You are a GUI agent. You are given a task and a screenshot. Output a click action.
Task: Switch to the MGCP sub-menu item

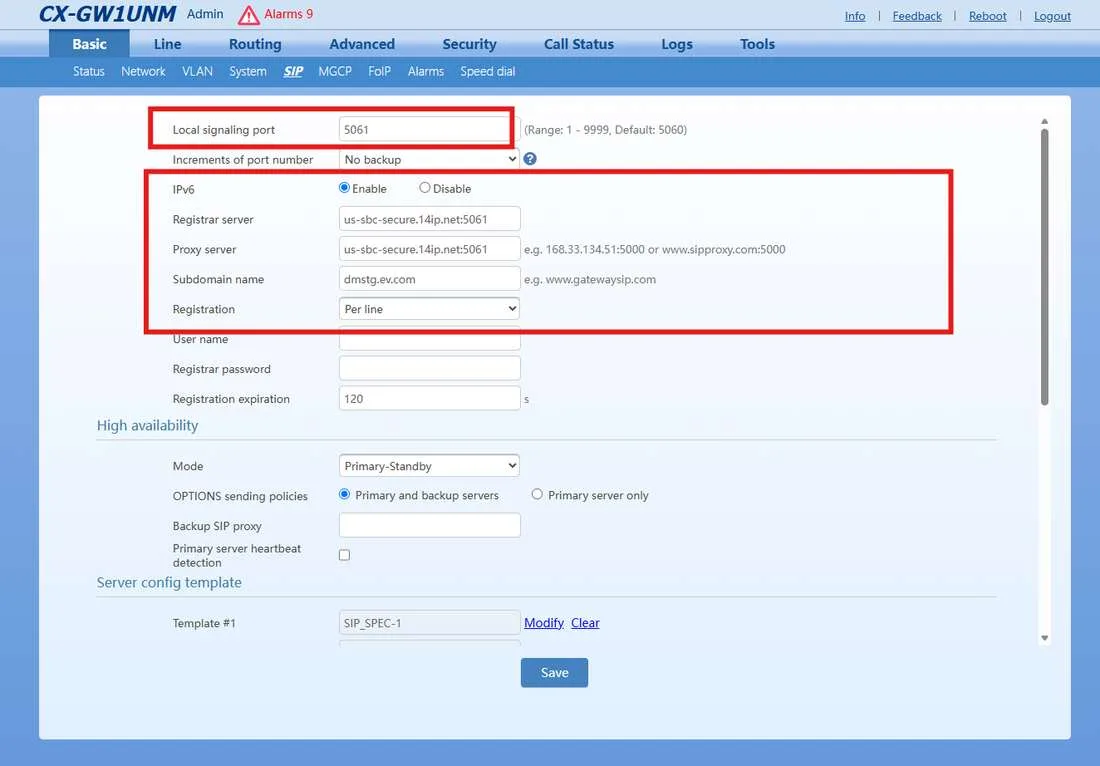click(x=335, y=72)
